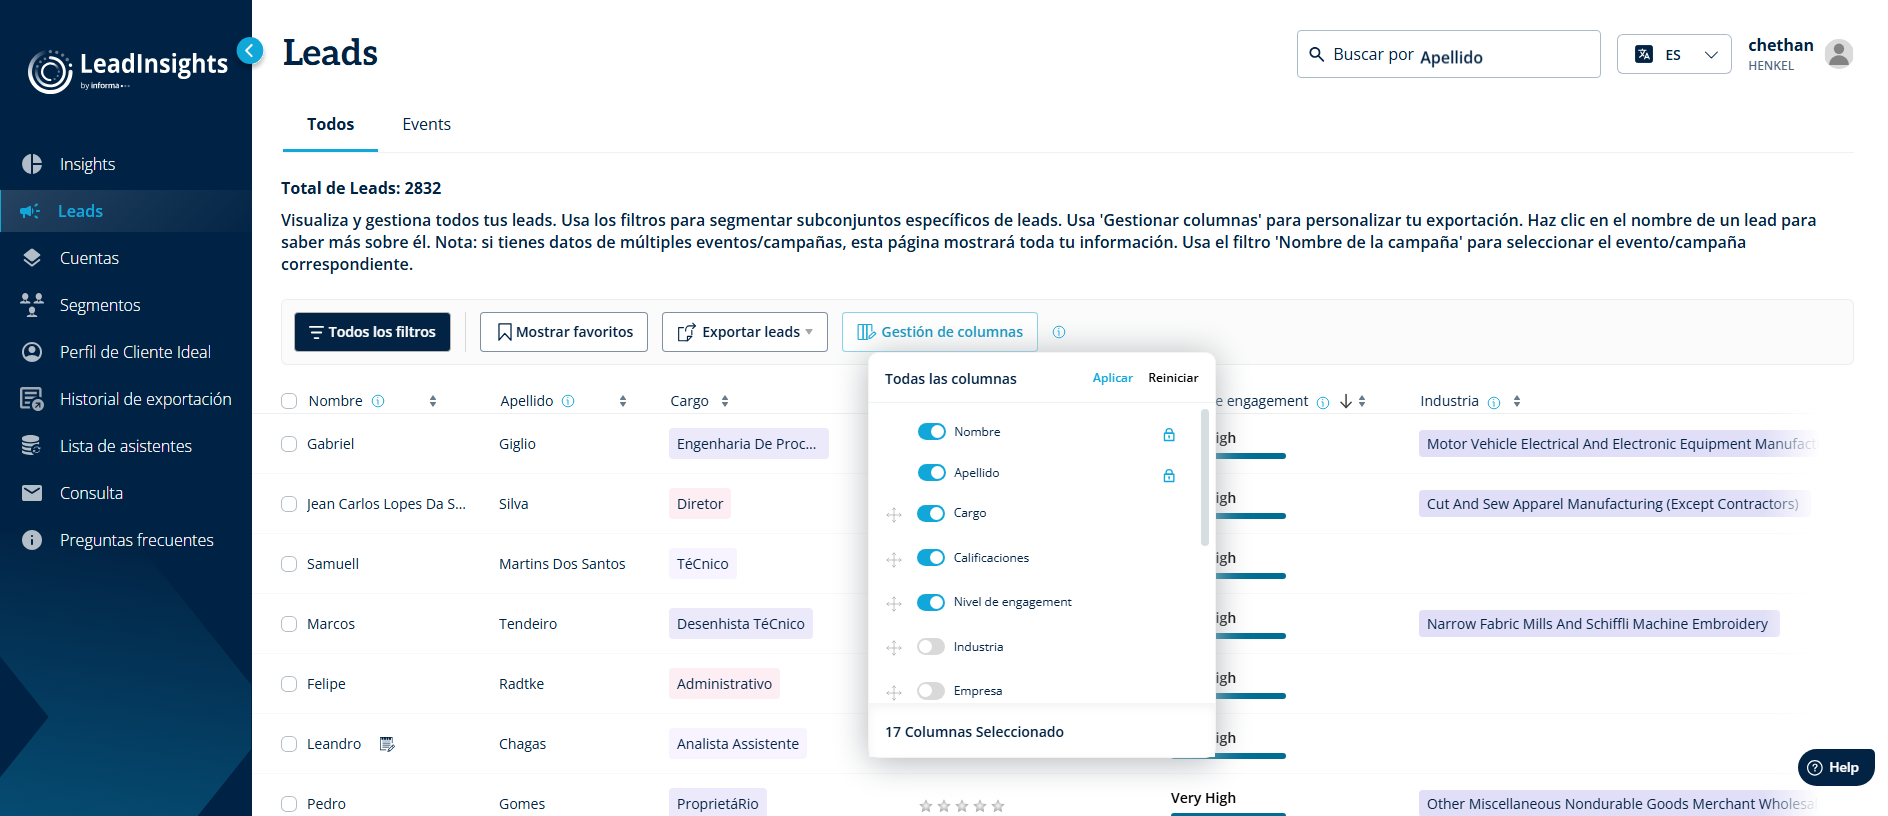Click the drag handle beside Cargo toggle
This screenshot has height=816, width=1888.
pyautogui.click(x=894, y=515)
